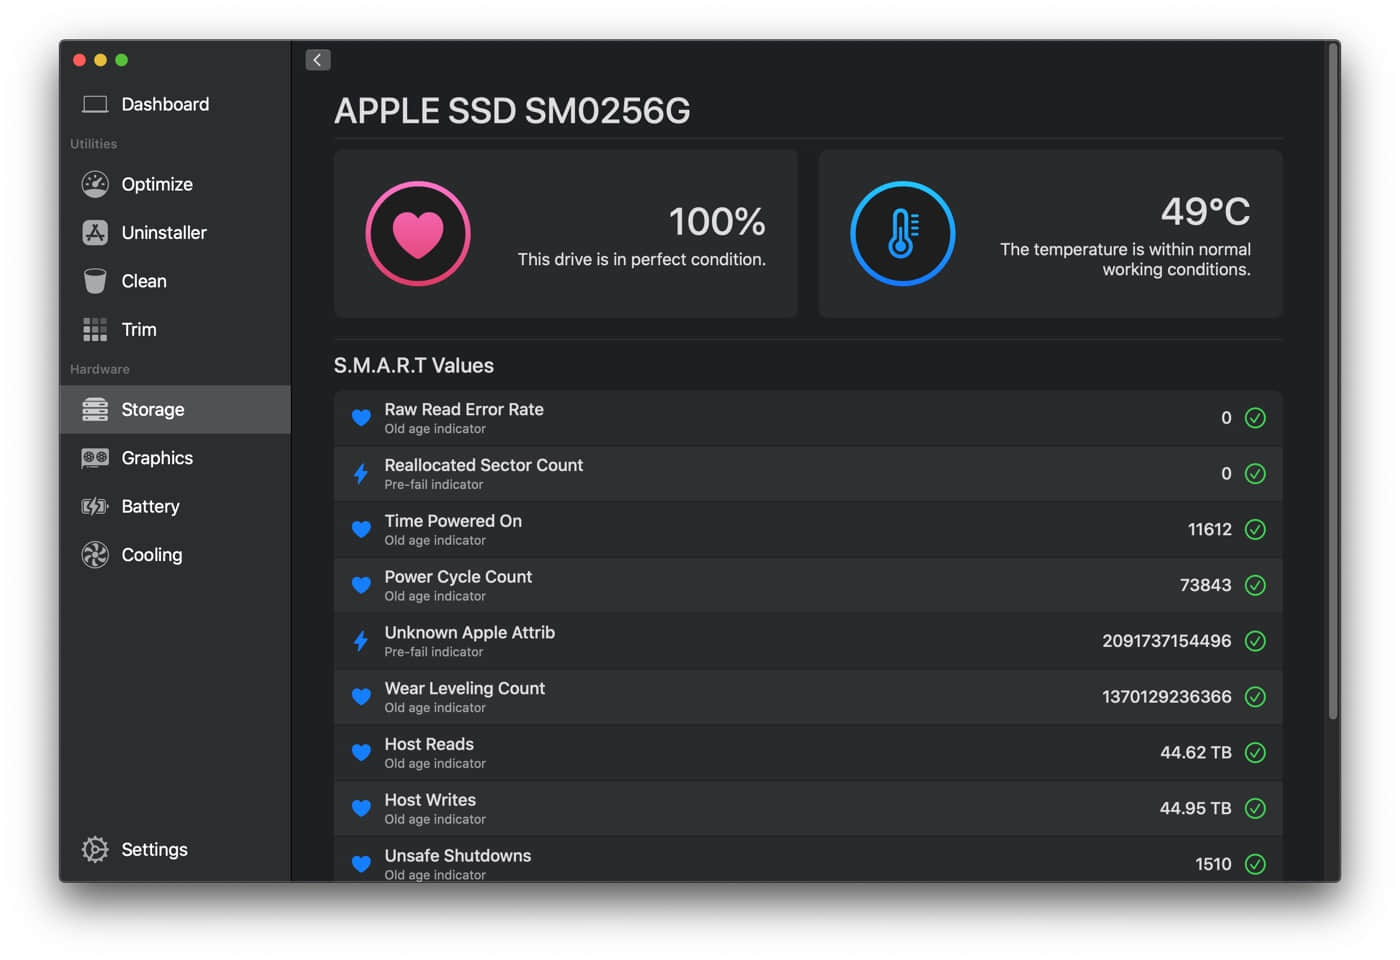Screen dimensions: 1400x960
Task: Click the 100% drive health value
Action: point(717,222)
